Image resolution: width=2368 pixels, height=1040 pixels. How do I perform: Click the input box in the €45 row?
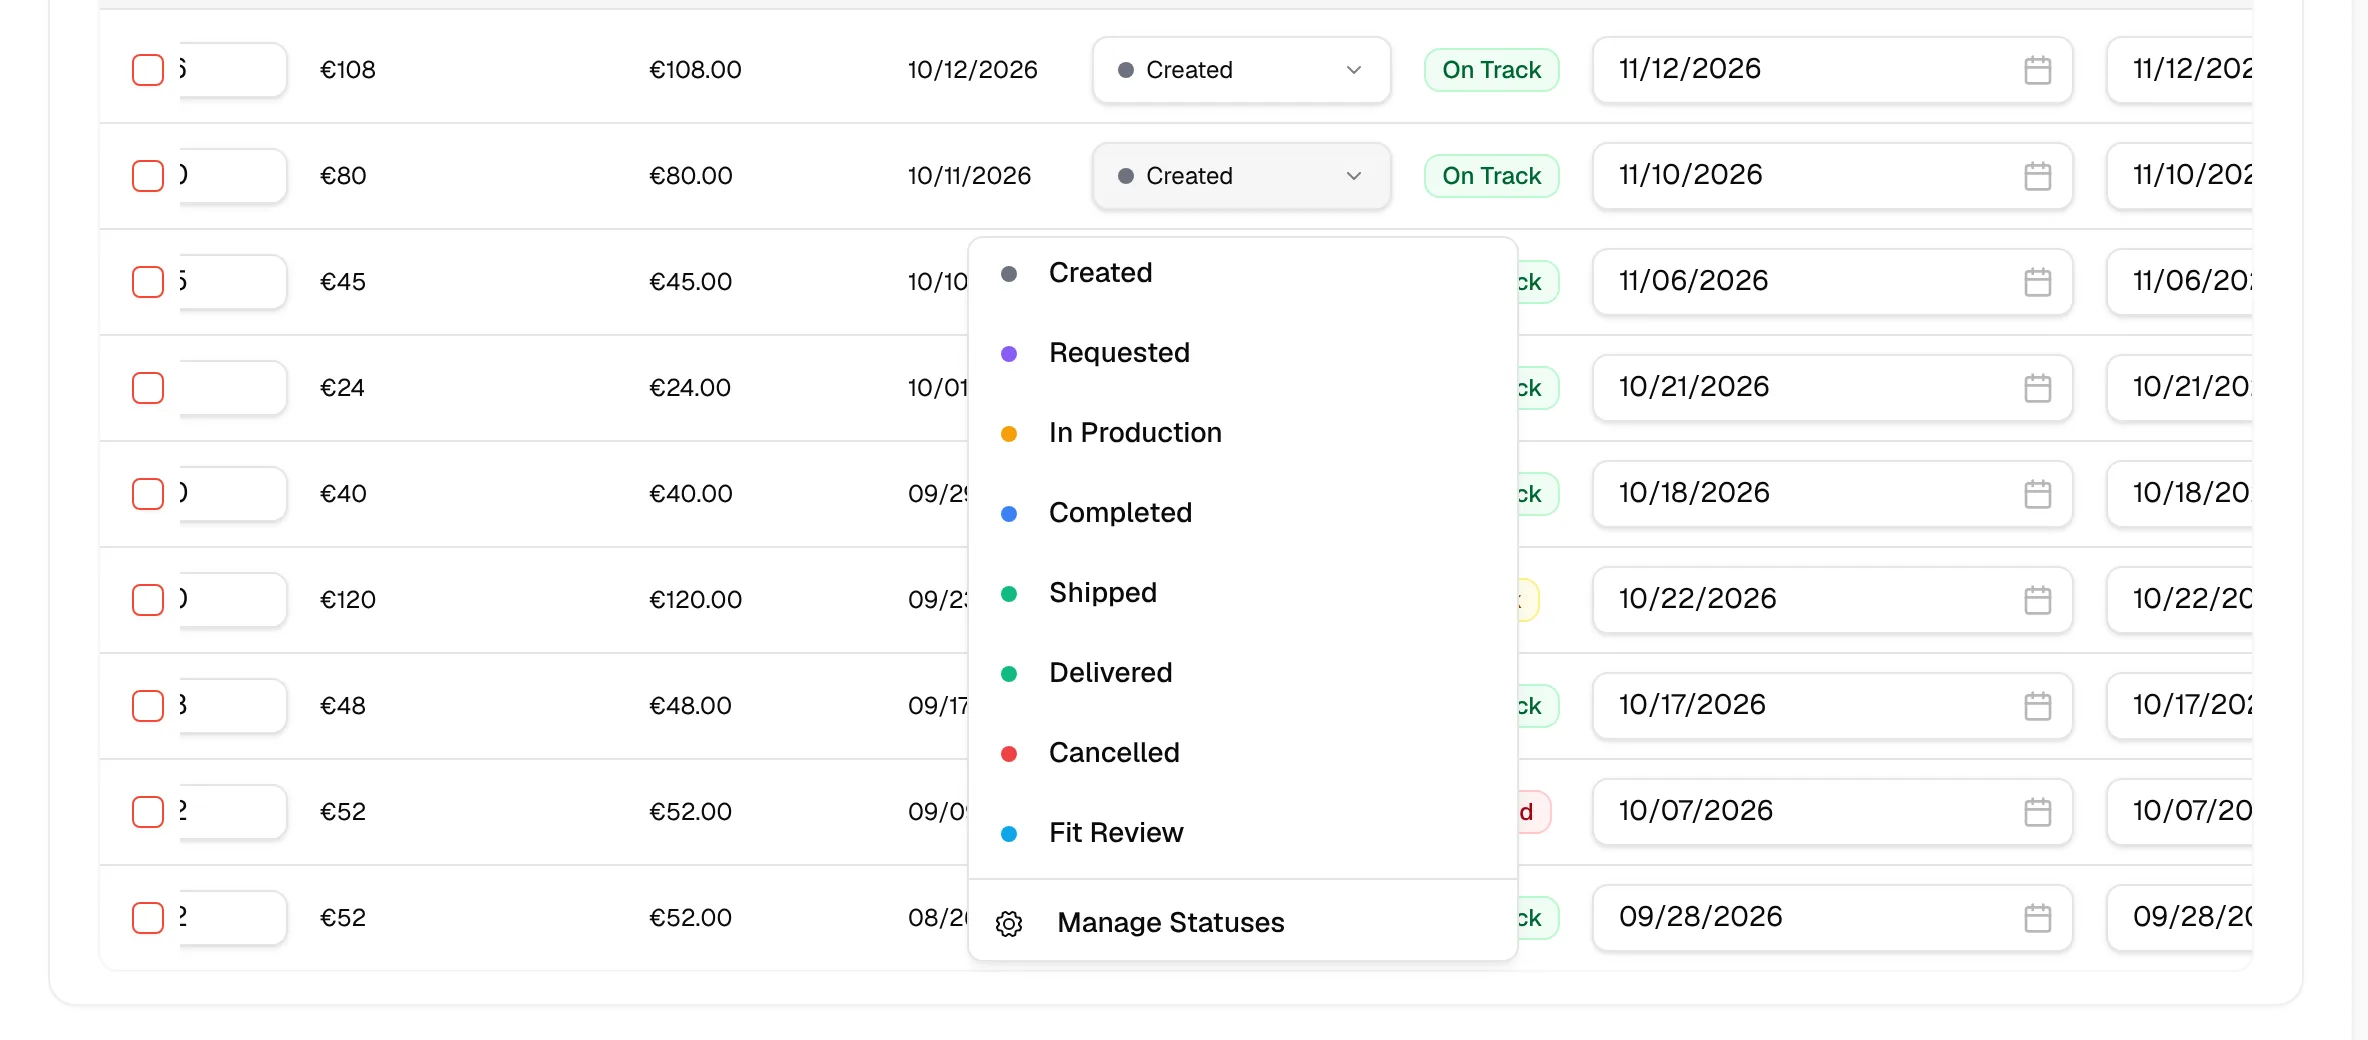click(233, 282)
